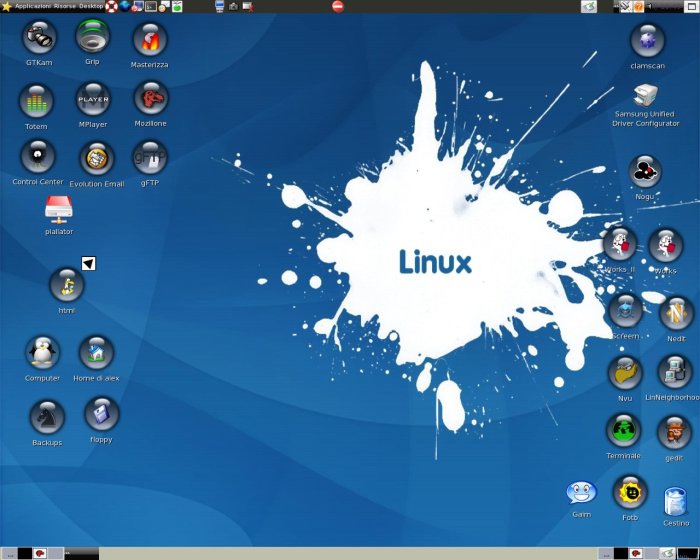The width and height of the screenshot is (700, 560).
Task: Launch Evolution Email icon
Action: click(96, 159)
